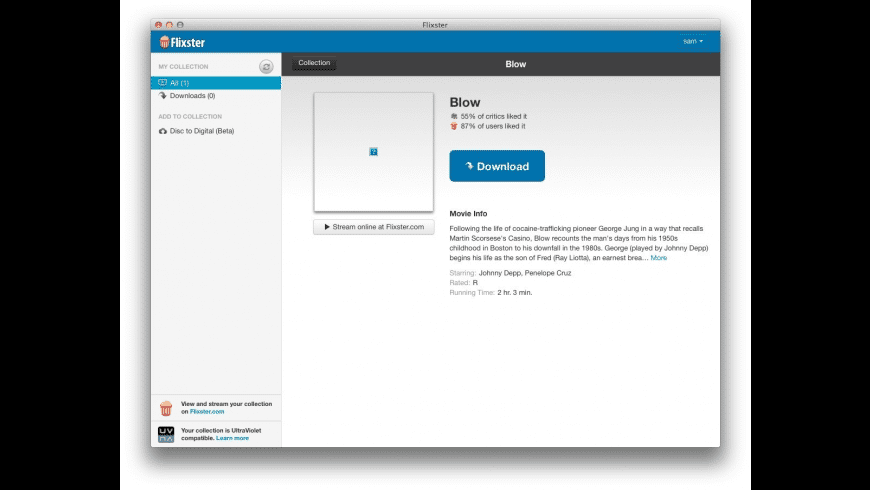Expand the description with the More link
The width and height of the screenshot is (870, 490).
(659, 257)
